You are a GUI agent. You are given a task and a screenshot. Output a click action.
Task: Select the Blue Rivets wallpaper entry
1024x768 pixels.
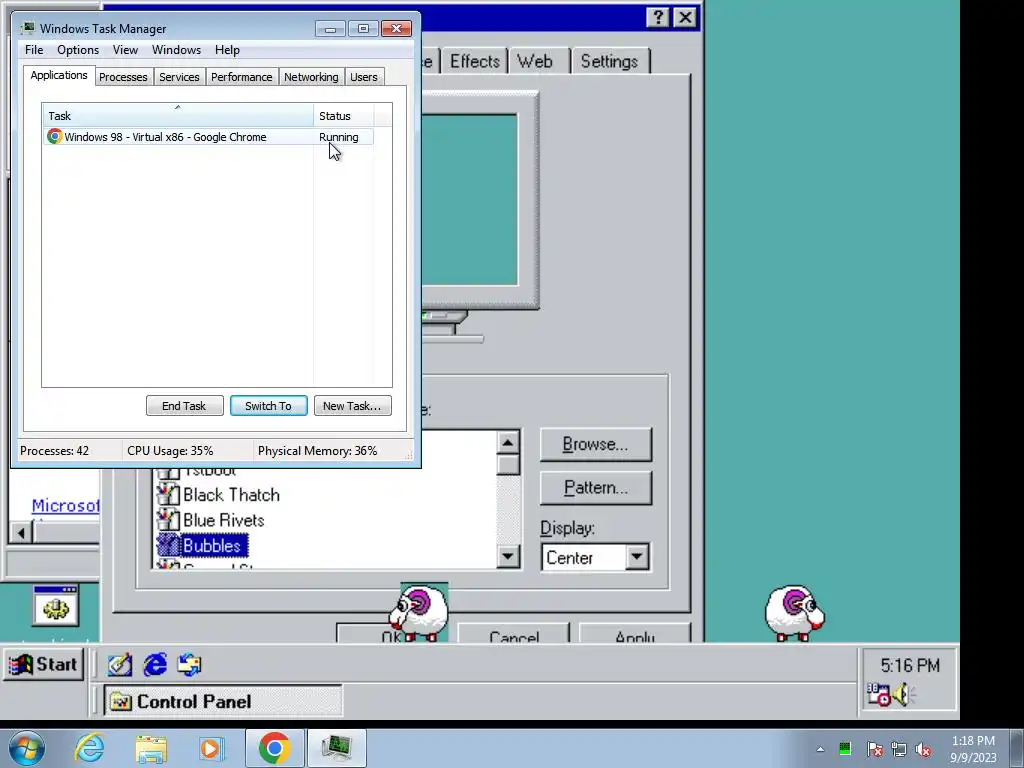tap(223, 520)
